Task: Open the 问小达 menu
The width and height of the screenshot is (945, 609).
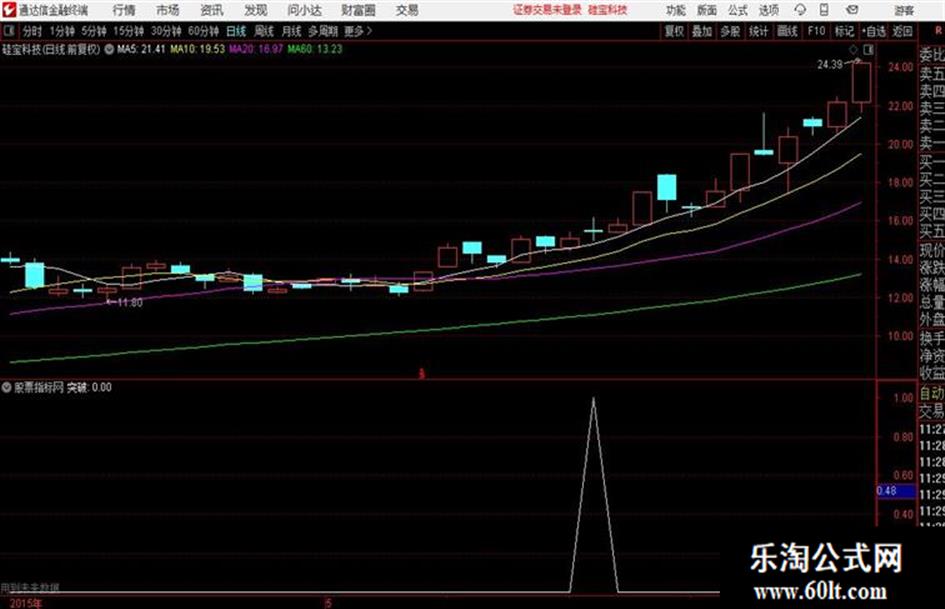Action: click(x=305, y=10)
